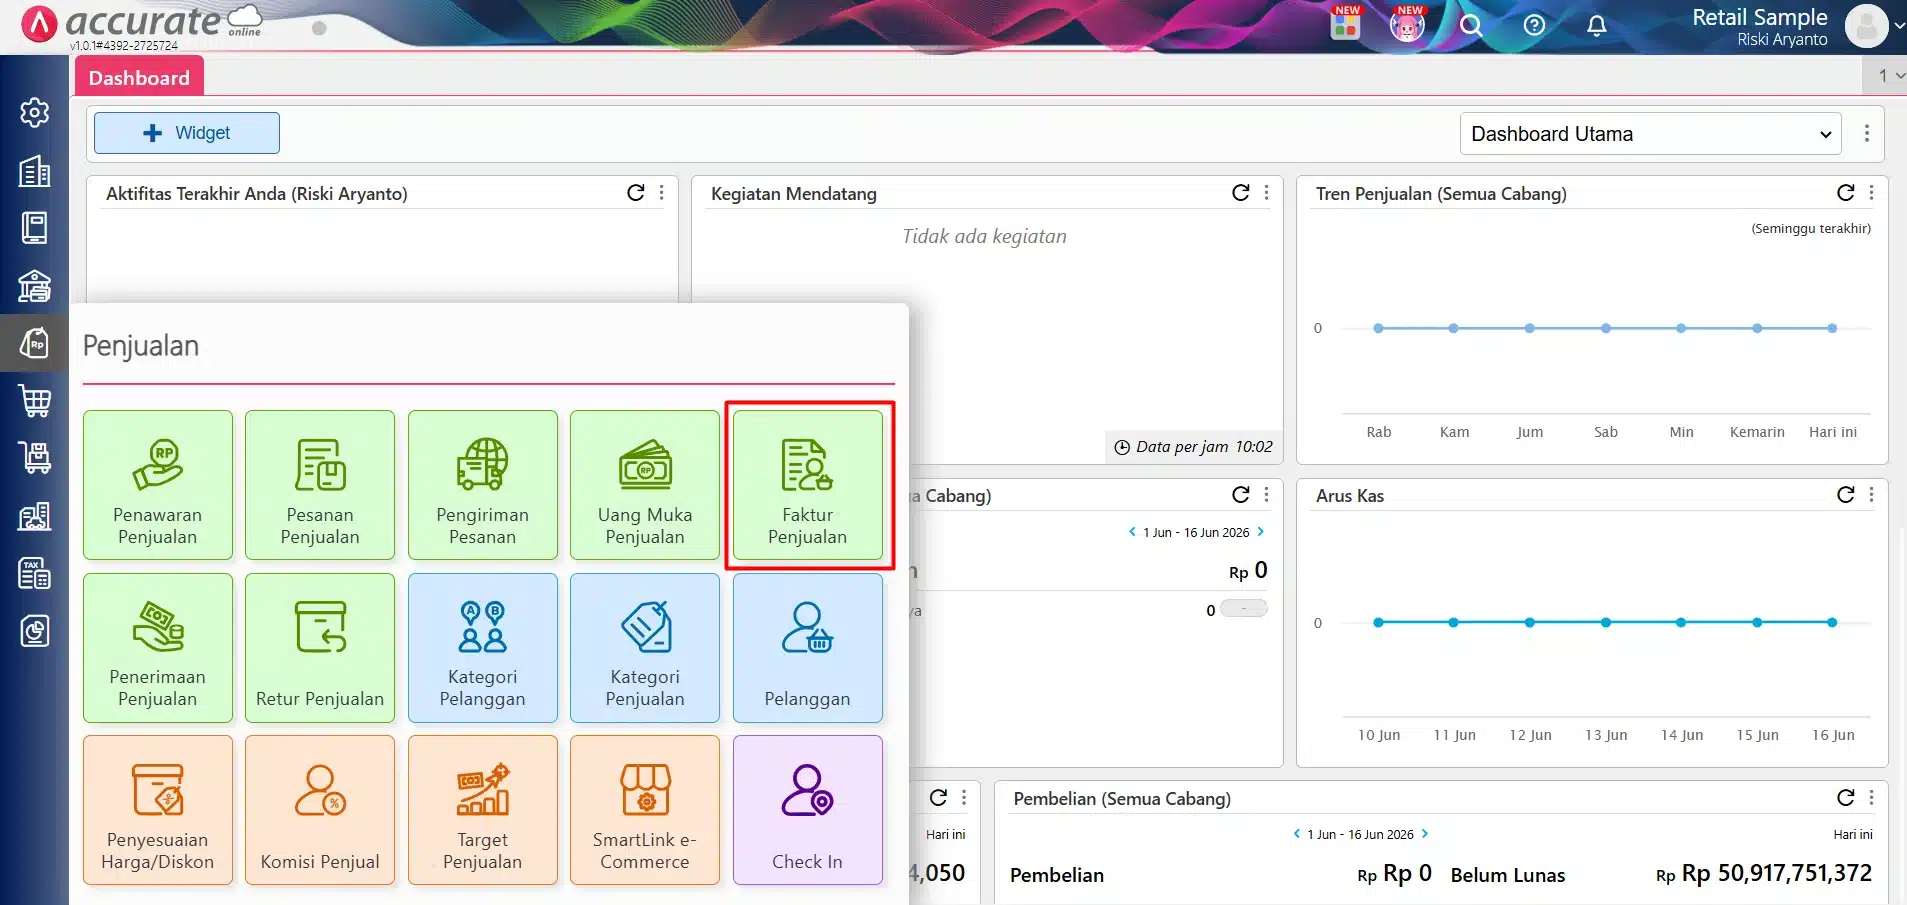The width and height of the screenshot is (1907, 905).
Task: Toggle the switch next to value 0
Action: 1244,609
